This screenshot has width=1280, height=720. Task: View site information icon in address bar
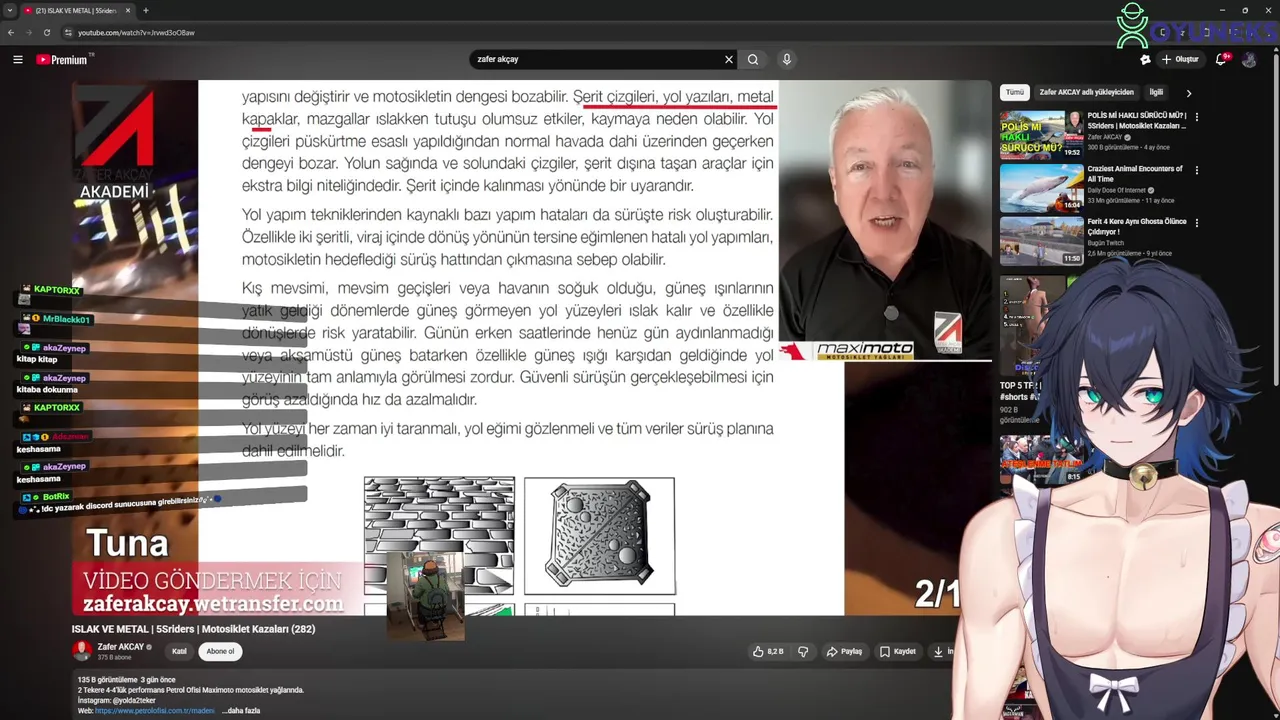pos(68,32)
